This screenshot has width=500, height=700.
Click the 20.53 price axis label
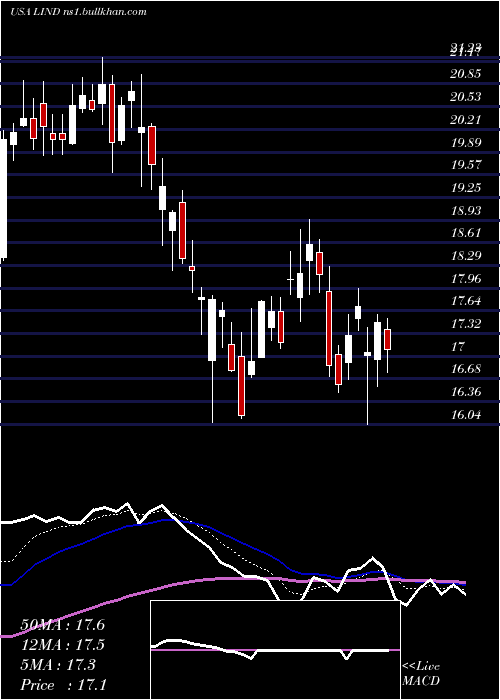pos(466,97)
